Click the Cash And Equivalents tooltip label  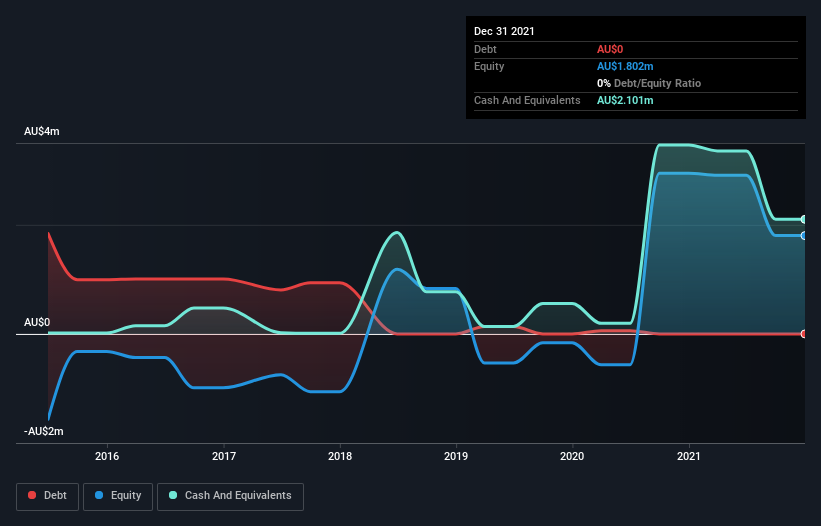(527, 100)
